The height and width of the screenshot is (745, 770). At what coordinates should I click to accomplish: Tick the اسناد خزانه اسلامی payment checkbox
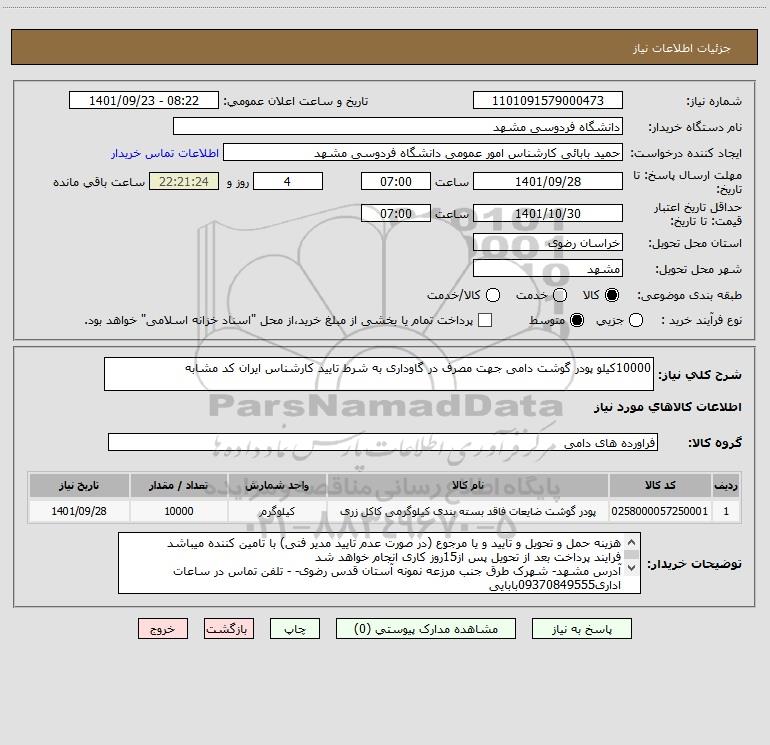pos(485,320)
